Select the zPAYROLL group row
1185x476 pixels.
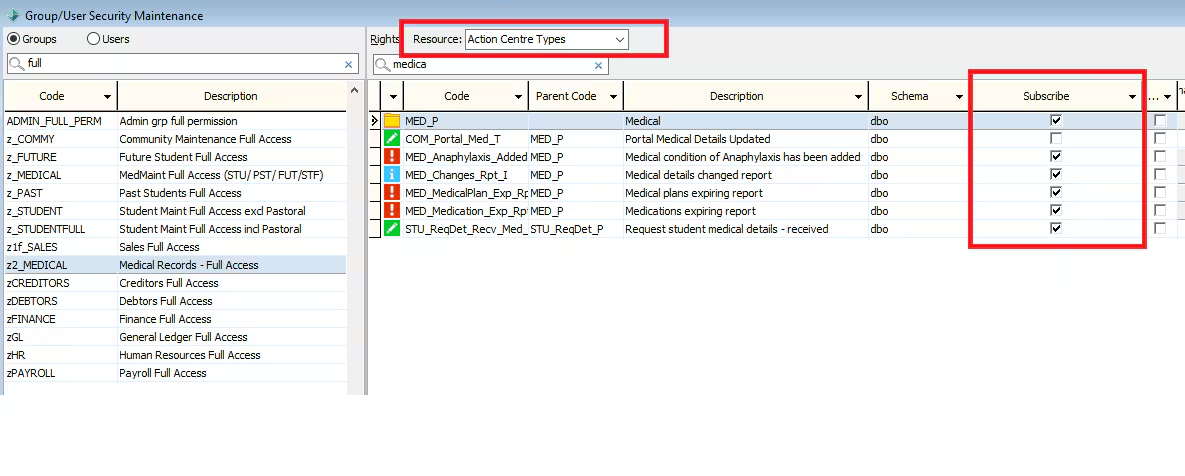point(175,372)
